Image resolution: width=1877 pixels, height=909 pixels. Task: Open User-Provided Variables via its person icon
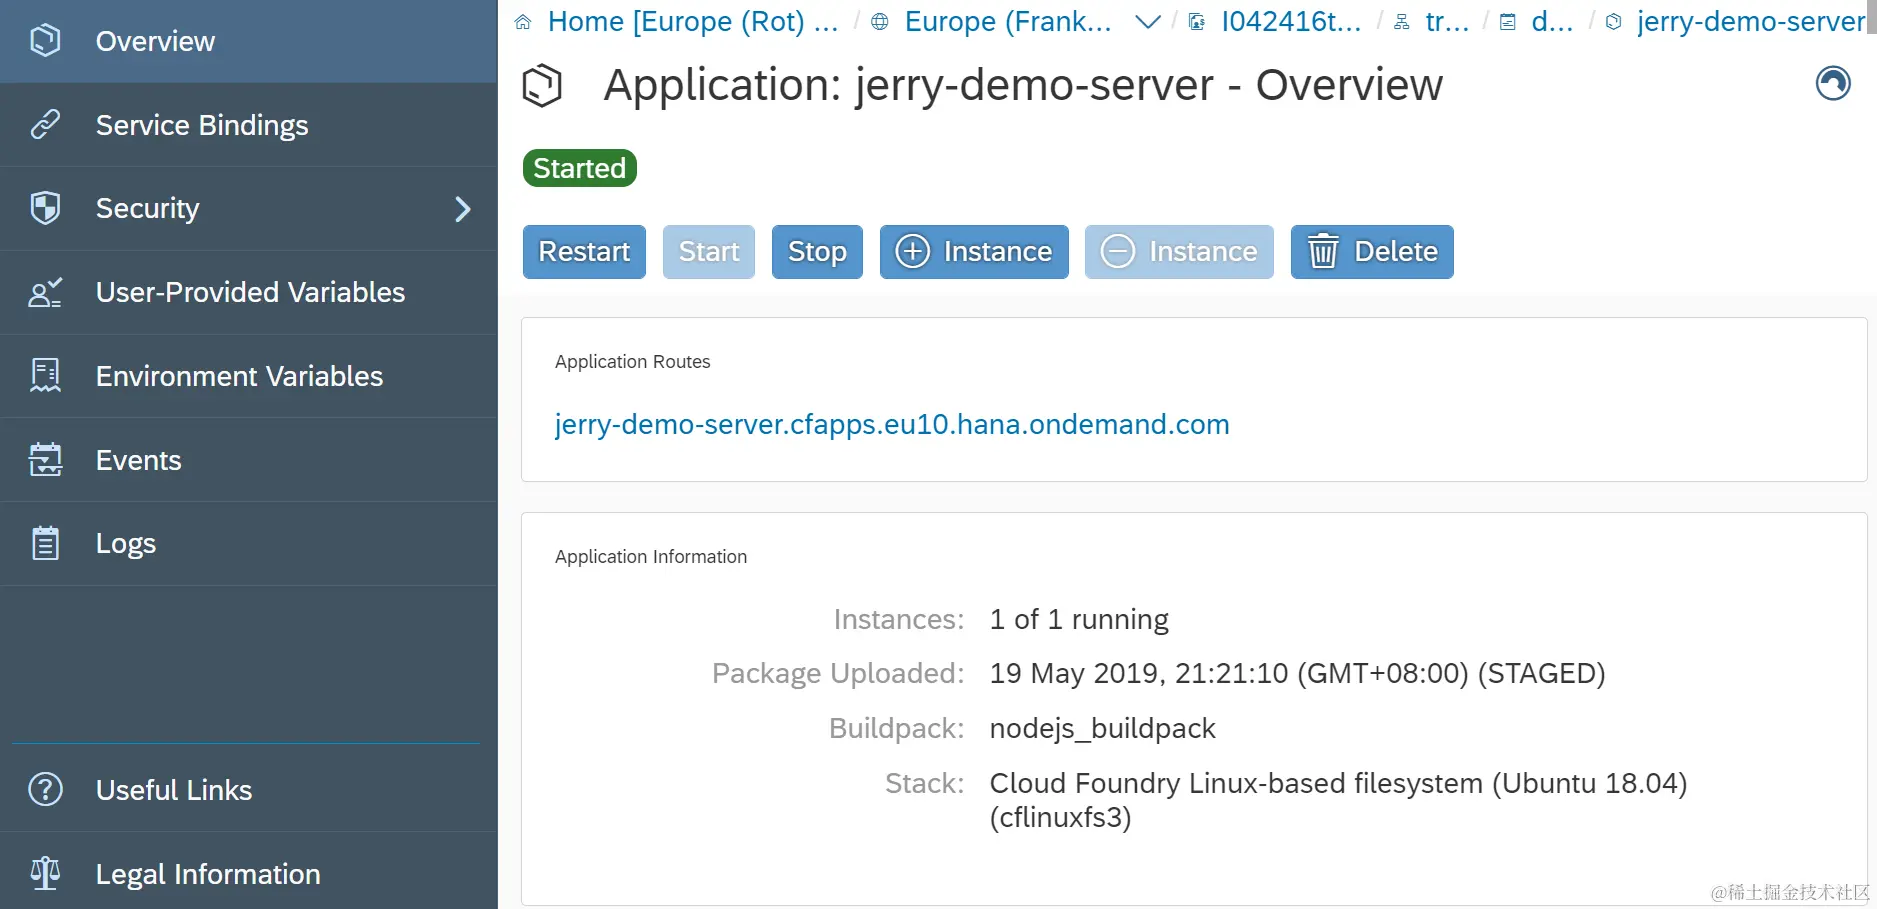44,292
